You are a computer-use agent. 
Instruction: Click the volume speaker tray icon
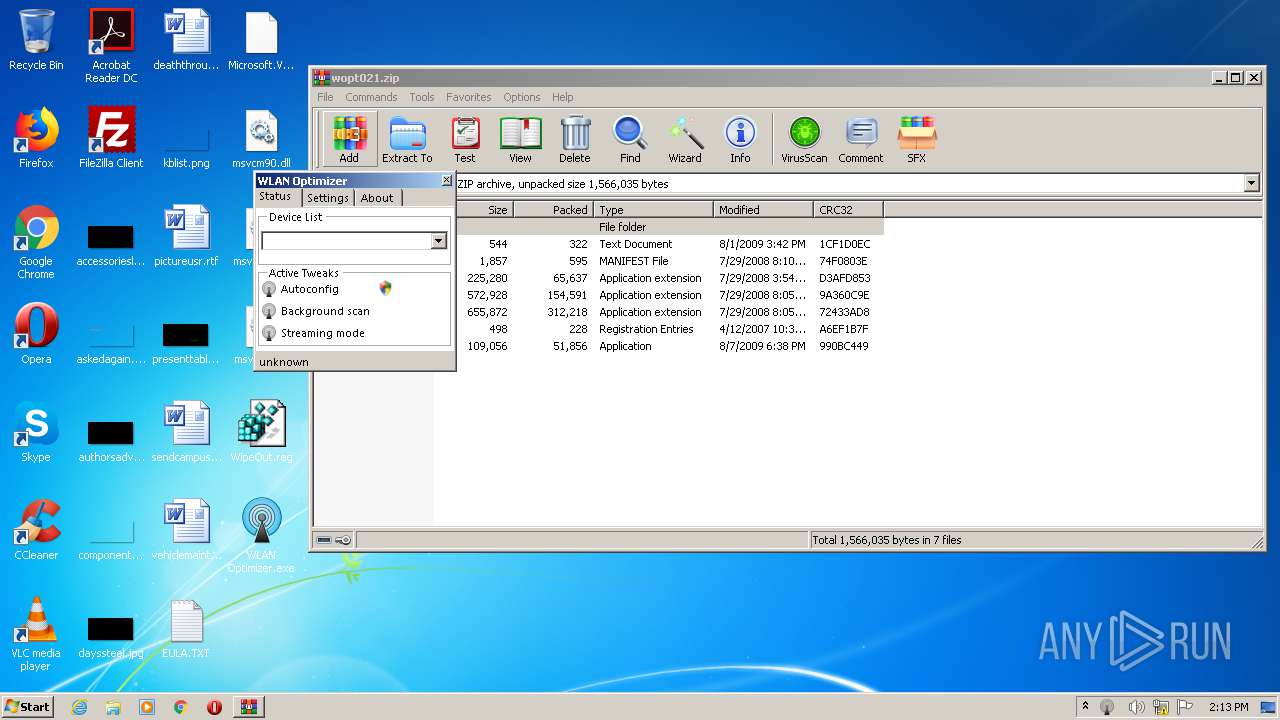pyautogui.click(x=1137, y=707)
